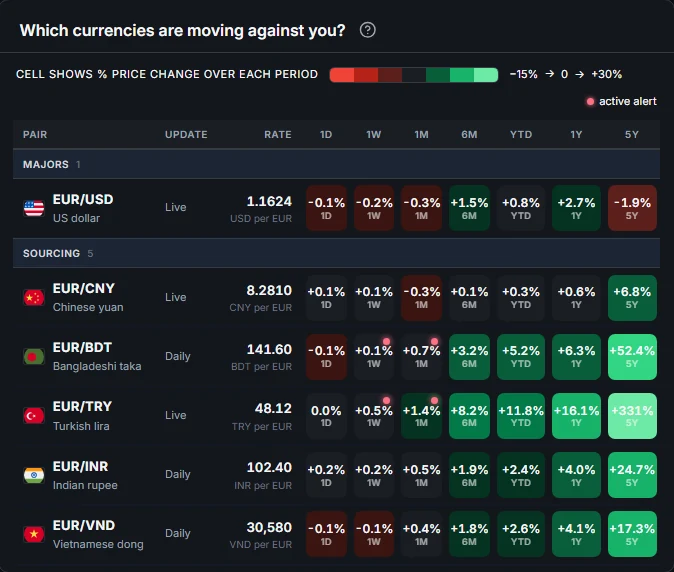Select the EUR/BDT YTD cell showing +5.2%

[x=521, y=357]
